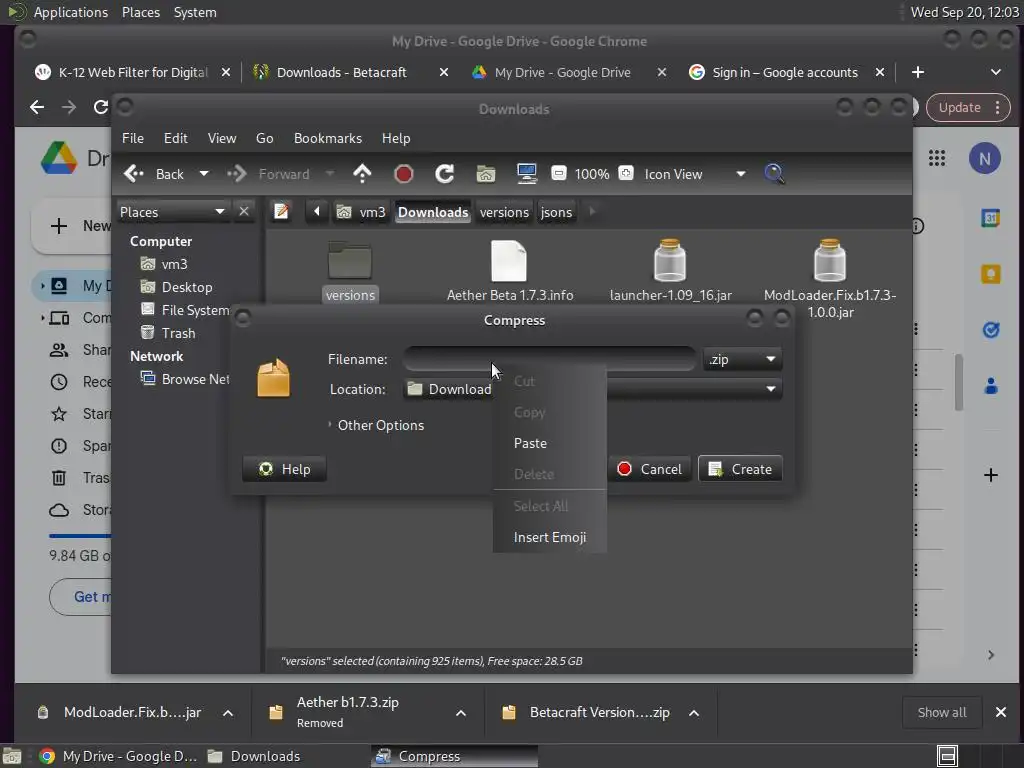
Task: Choose Paste from the context menu
Action: pyautogui.click(x=550, y=443)
